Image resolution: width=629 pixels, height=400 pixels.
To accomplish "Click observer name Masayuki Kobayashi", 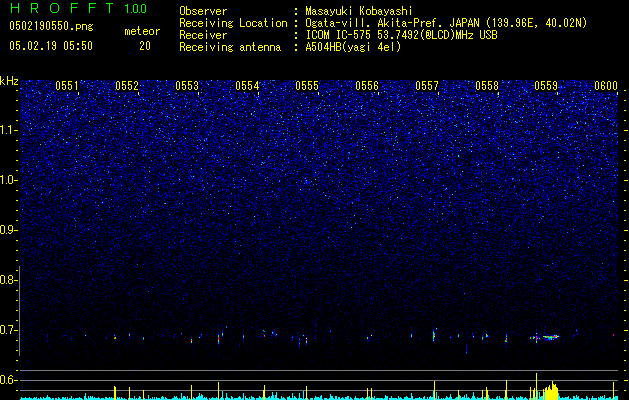I will point(359,11).
